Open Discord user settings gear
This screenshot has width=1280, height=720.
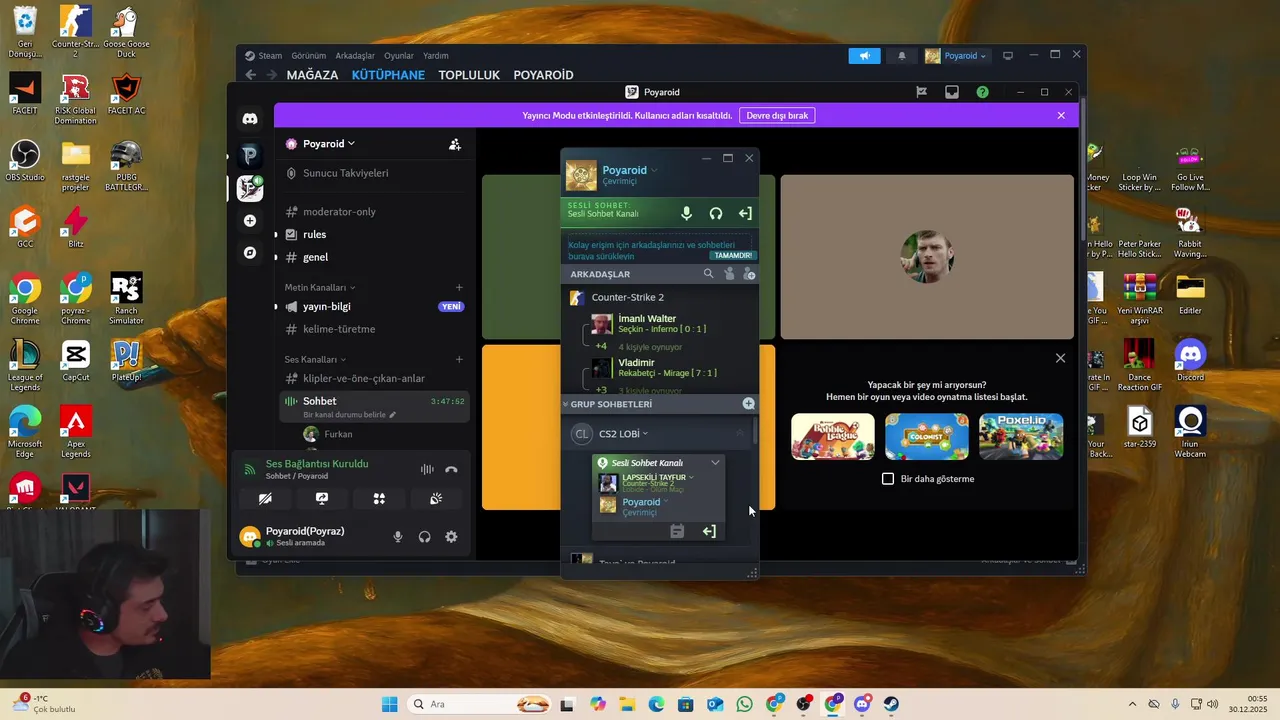pos(451,537)
